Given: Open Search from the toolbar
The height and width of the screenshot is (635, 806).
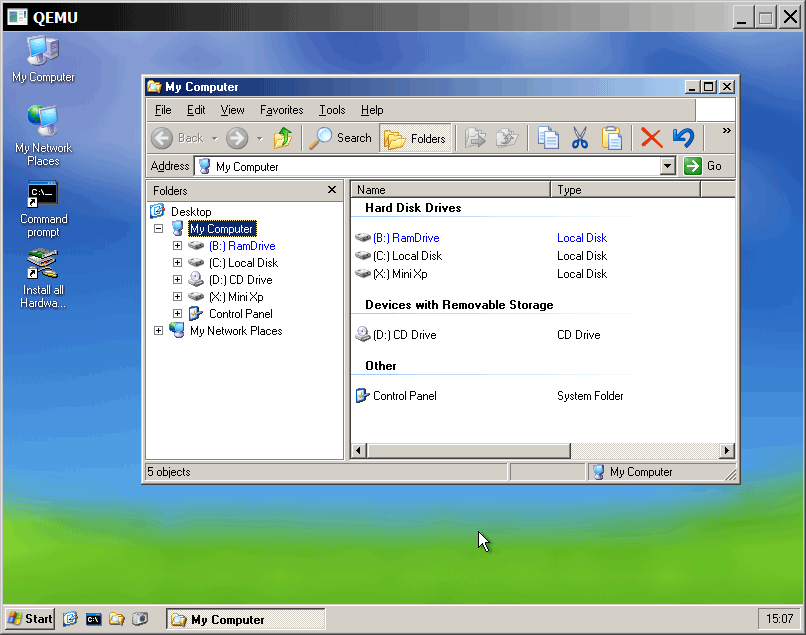Looking at the screenshot, I should tap(341, 138).
